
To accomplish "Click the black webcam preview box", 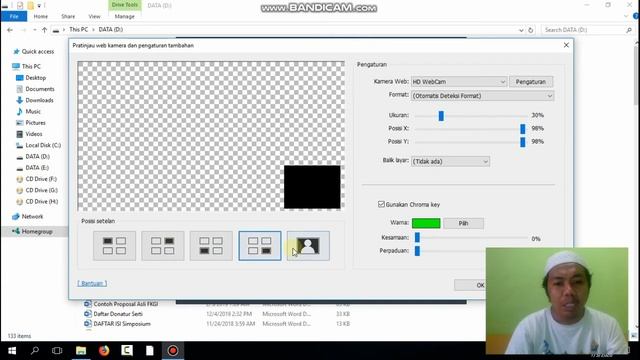I will (x=312, y=187).
